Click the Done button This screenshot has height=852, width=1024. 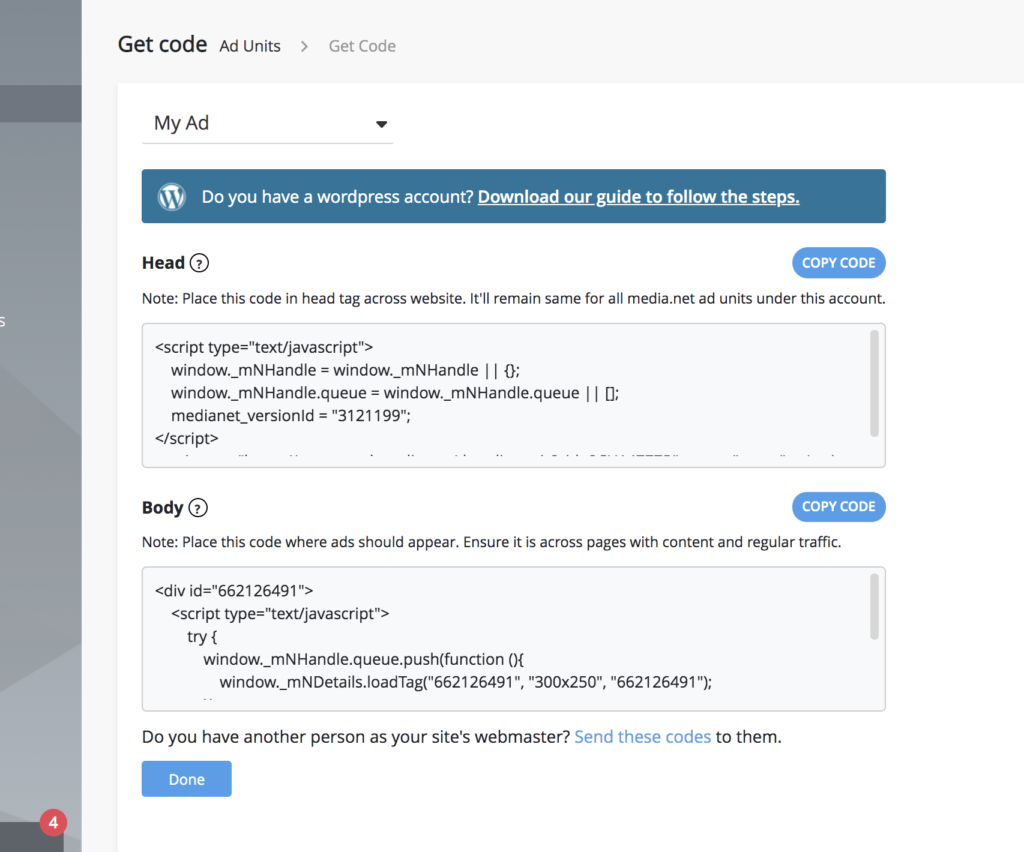click(x=187, y=779)
